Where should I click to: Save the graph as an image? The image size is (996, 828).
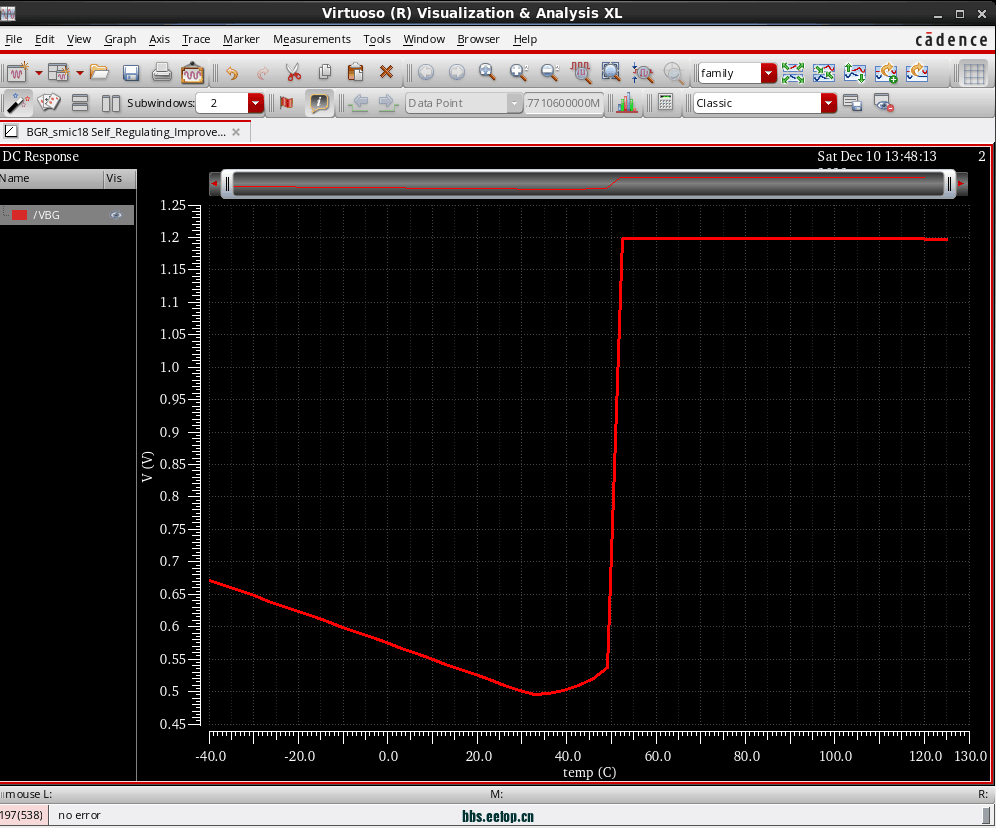pos(192,73)
